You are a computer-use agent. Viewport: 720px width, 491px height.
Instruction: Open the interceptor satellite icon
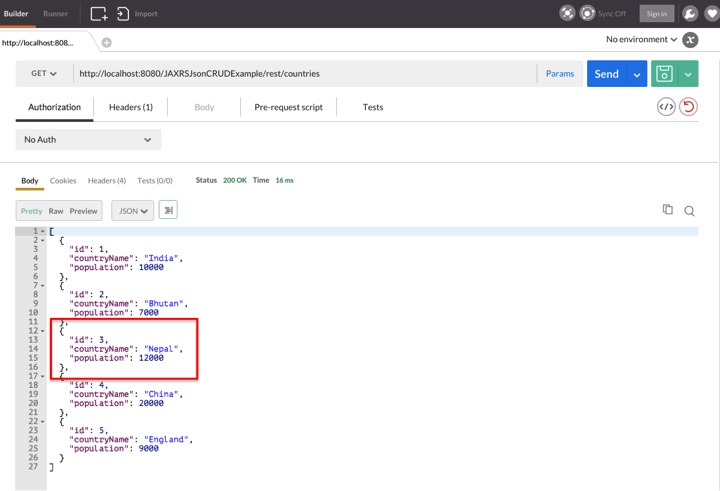coord(567,13)
